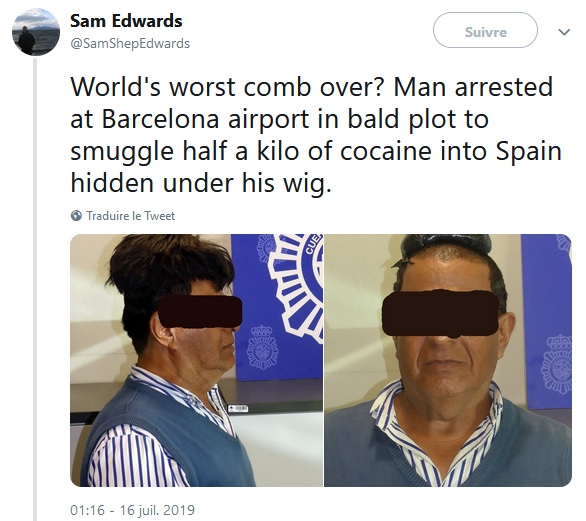Click the black censor bar in right photo
The height and width of the screenshot is (521, 586).
tap(441, 313)
